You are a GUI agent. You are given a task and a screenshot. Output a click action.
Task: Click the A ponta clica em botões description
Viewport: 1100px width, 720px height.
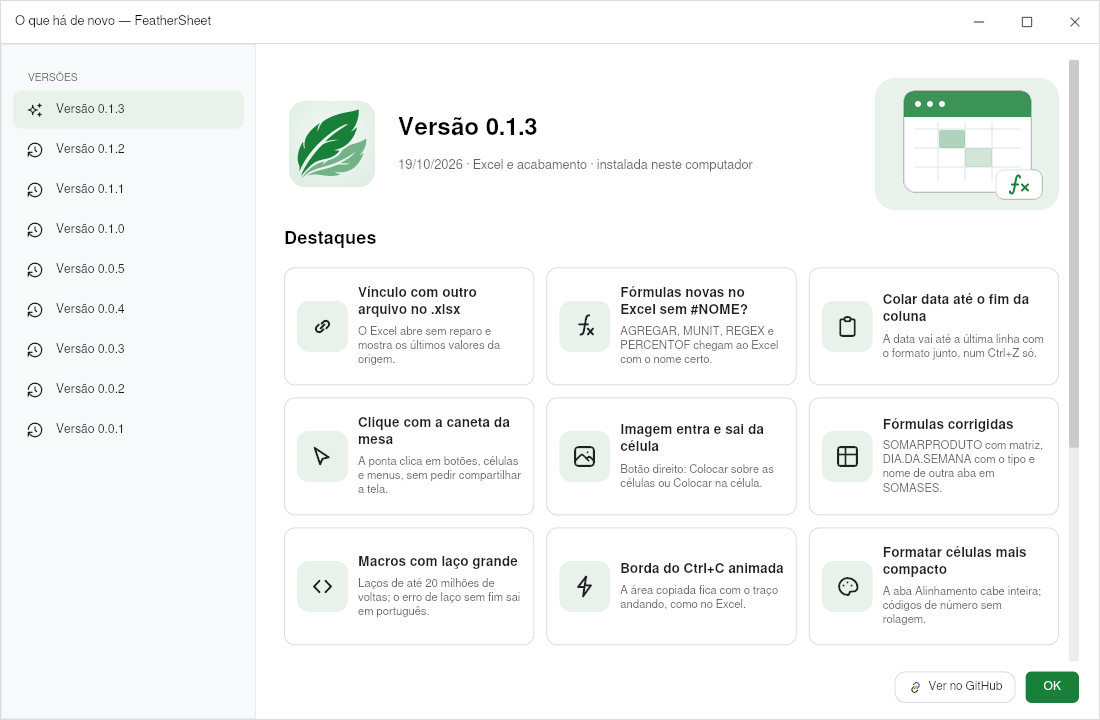439,474
